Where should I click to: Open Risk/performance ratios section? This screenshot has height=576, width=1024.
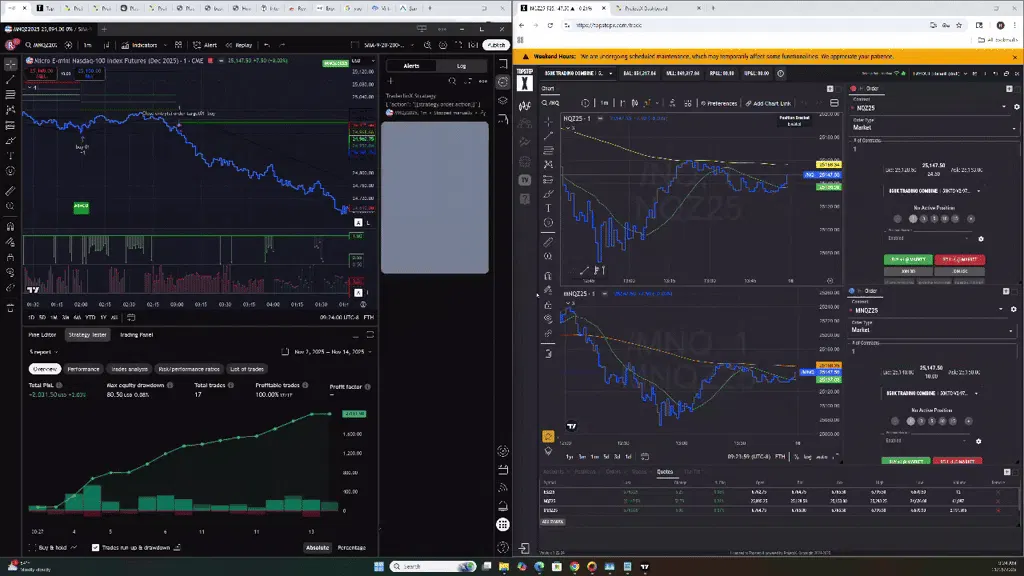pos(189,369)
